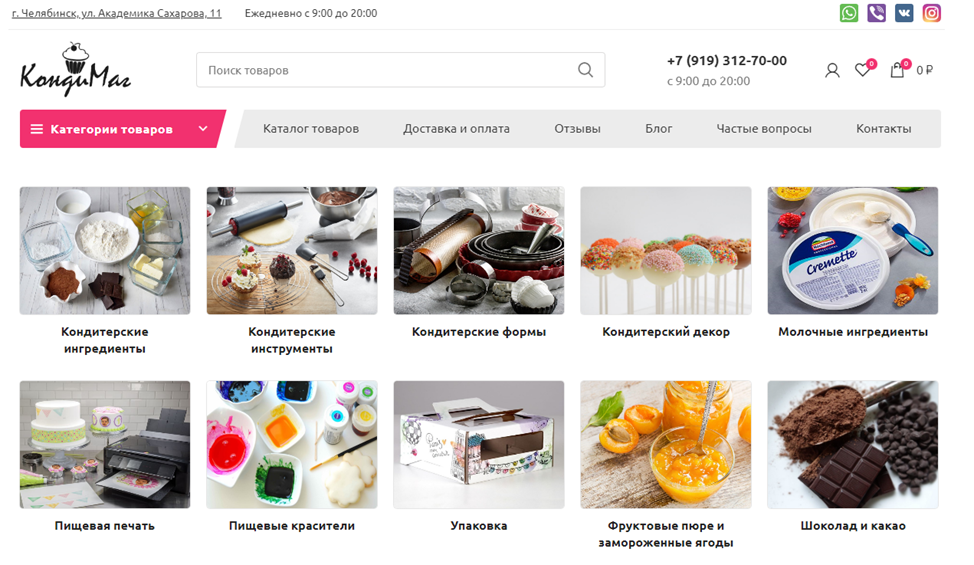Open the WhatsApp contact icon

pyautogui.click(x=849, y=13)
